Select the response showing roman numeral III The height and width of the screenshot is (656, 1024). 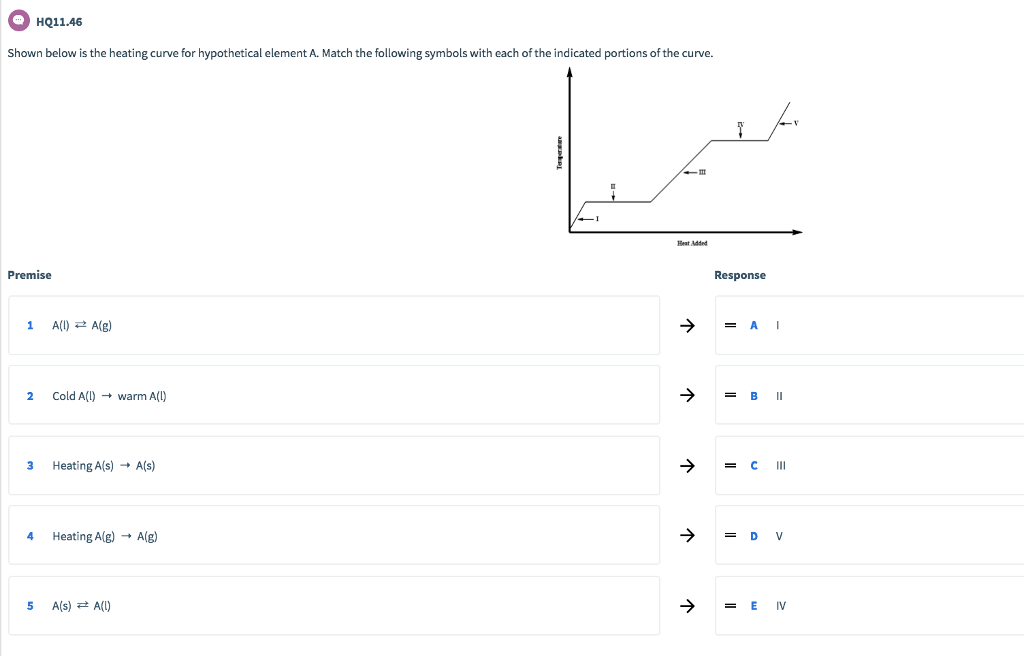click(779, 465)
